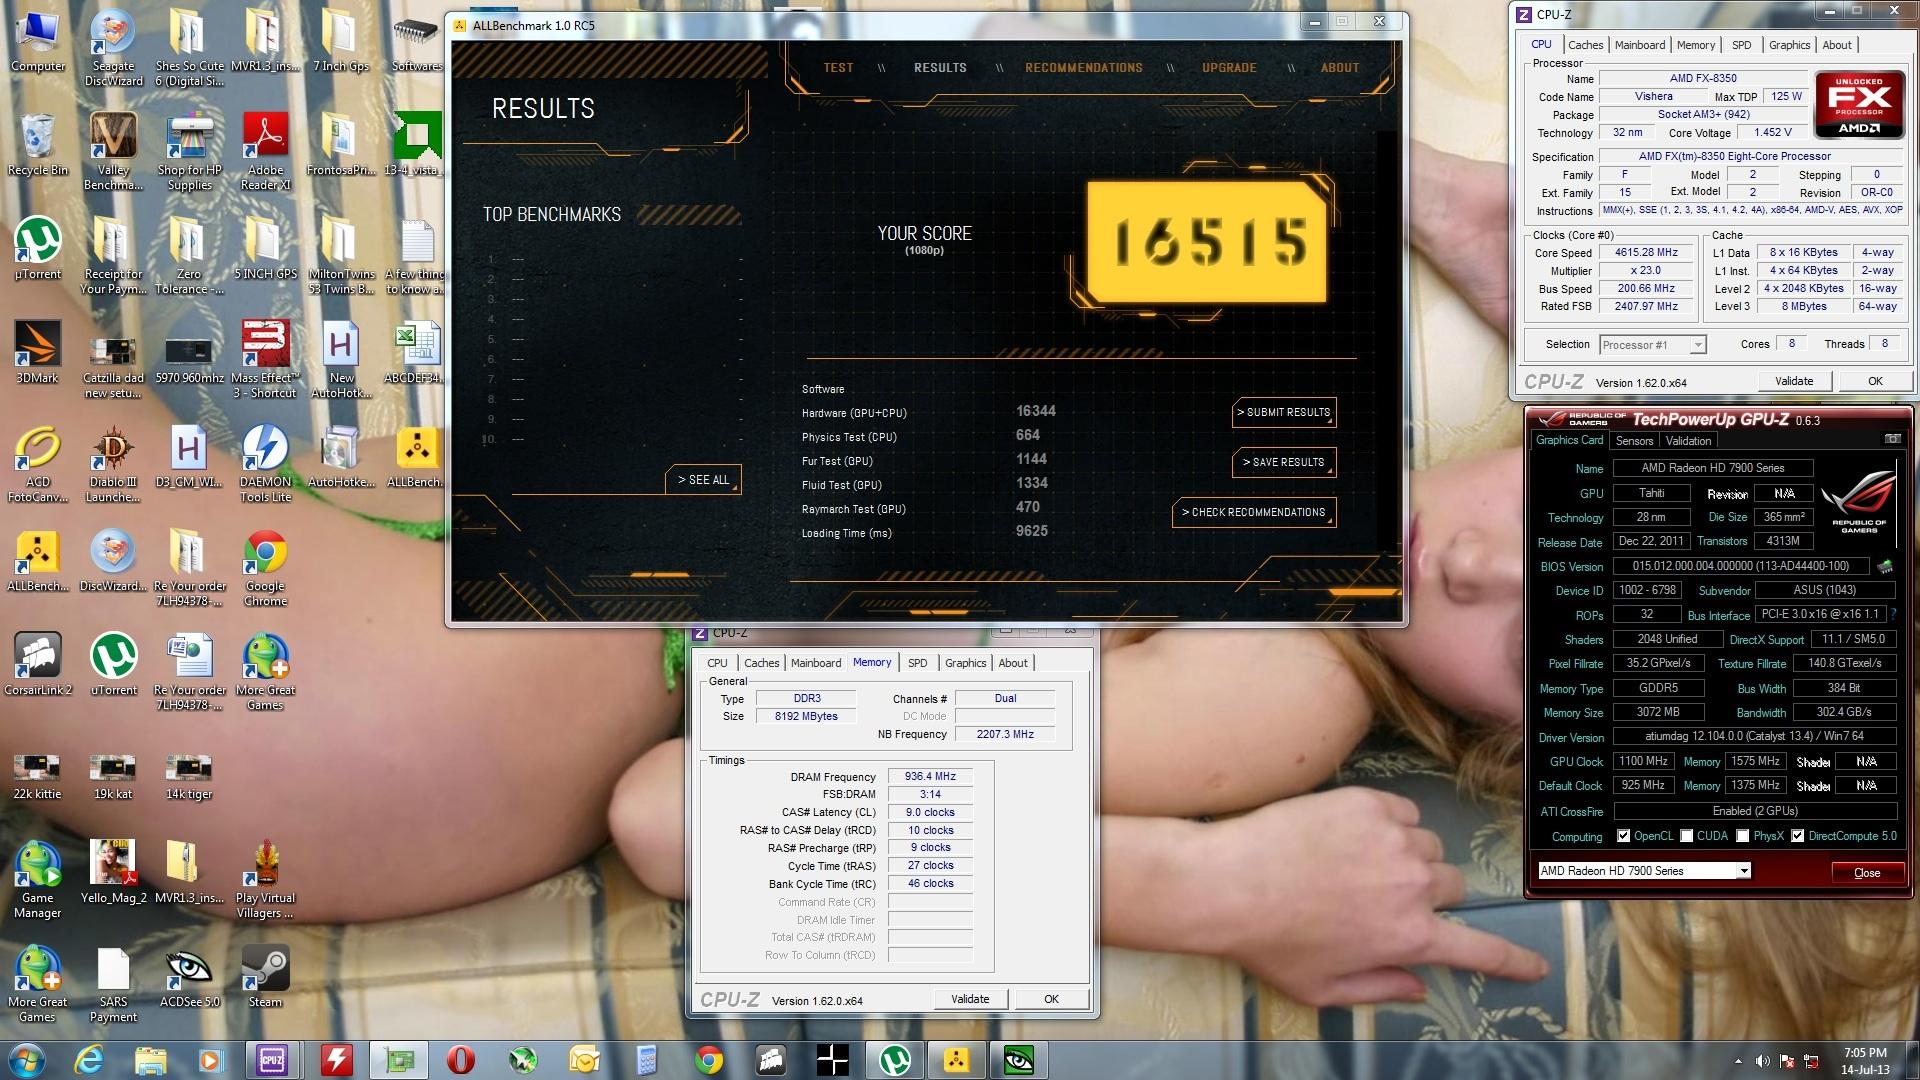Select the "4615.28 MHz" Core Speed value
The width and height of the screenshot is (1920, 1080).
1646,252
